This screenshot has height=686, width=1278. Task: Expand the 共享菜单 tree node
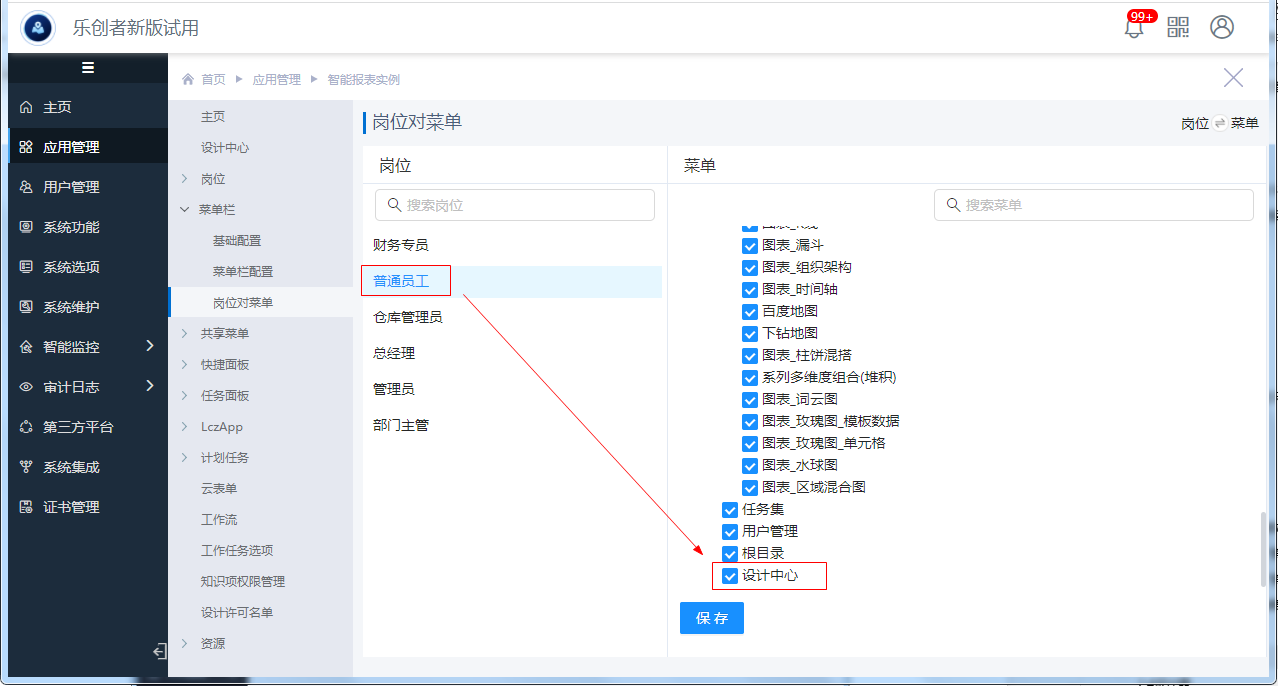[x=184, y=334]
